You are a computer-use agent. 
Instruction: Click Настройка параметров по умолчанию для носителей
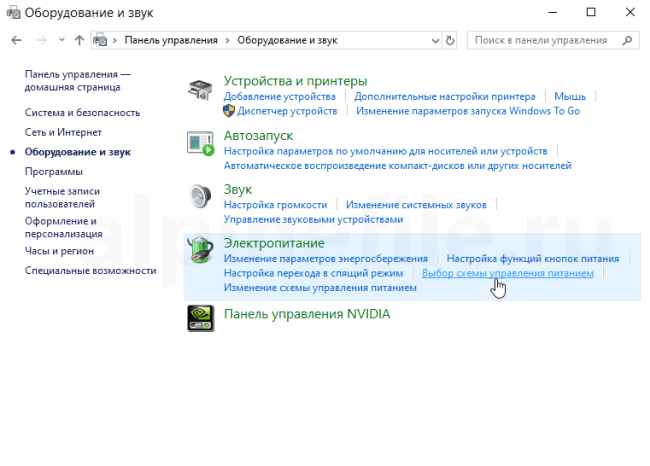tap(386, 151)
